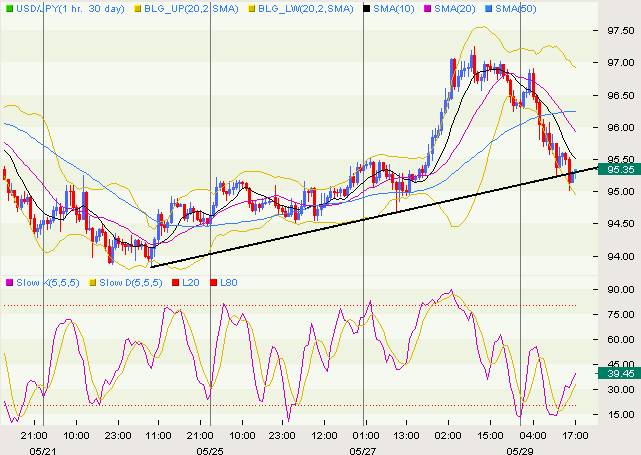Click the 97.00 price axis label

tap(621, 63)
